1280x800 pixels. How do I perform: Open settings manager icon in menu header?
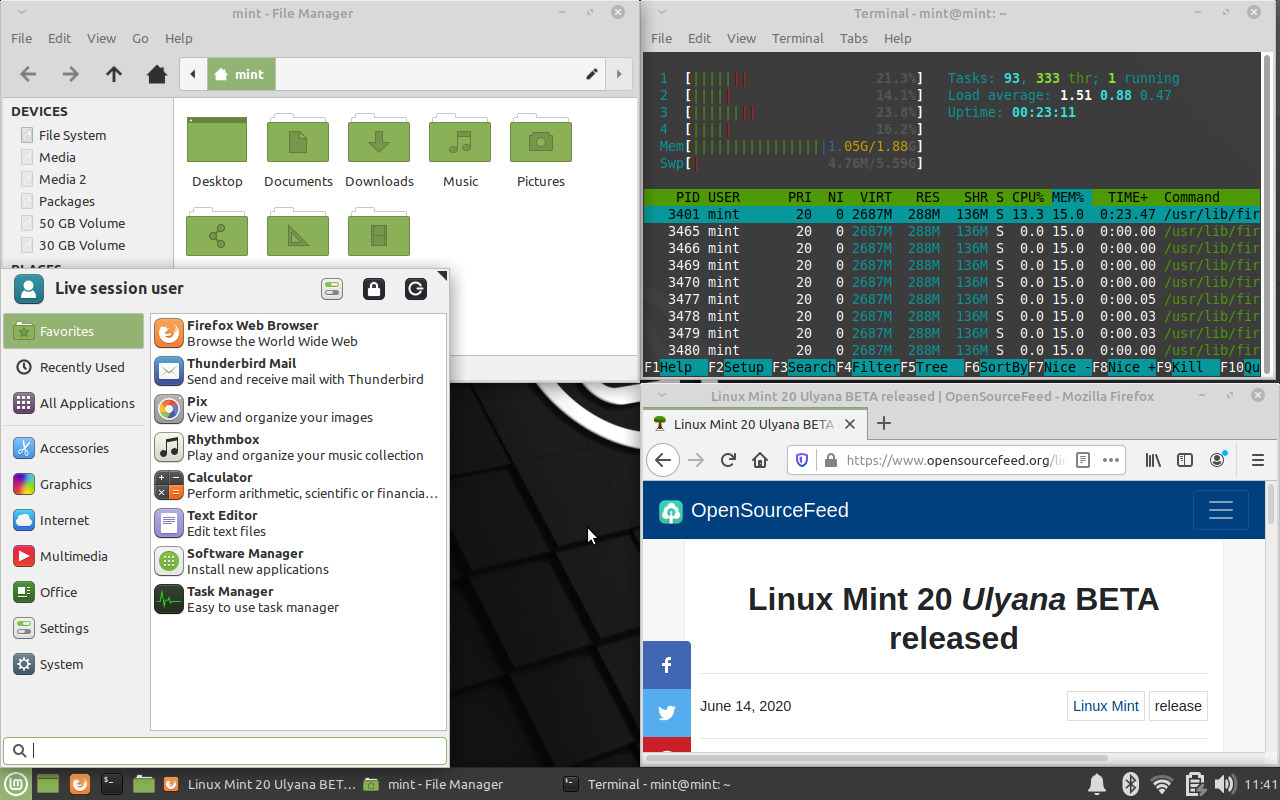click(x=332, y=289)
